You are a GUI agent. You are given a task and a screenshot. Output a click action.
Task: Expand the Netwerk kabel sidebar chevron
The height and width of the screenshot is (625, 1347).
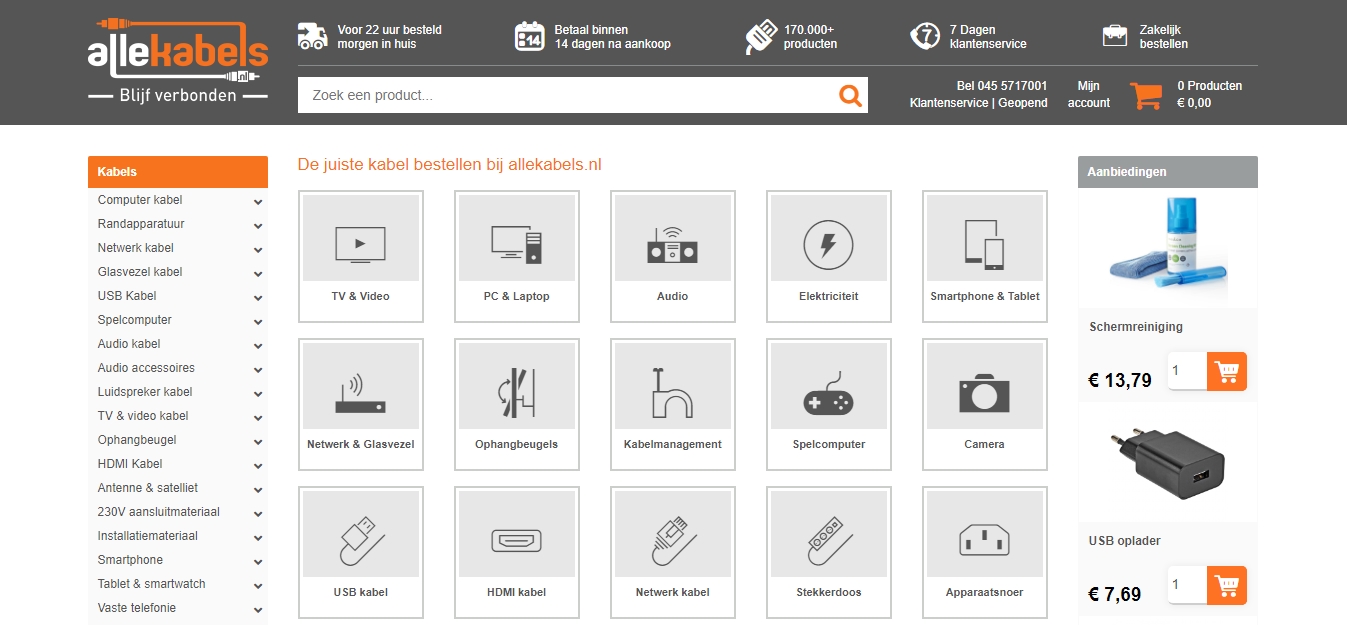[258, 249]
